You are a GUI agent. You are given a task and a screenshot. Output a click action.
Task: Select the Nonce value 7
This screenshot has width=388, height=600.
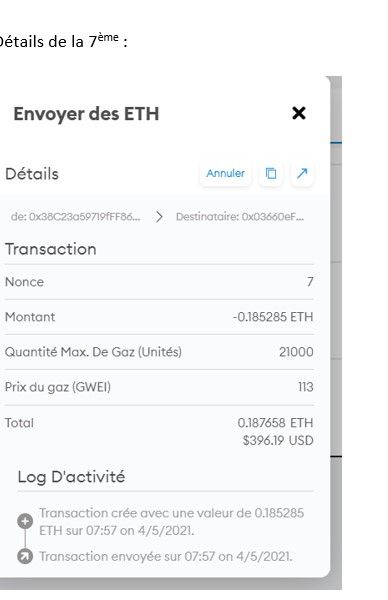click(310, 282)
